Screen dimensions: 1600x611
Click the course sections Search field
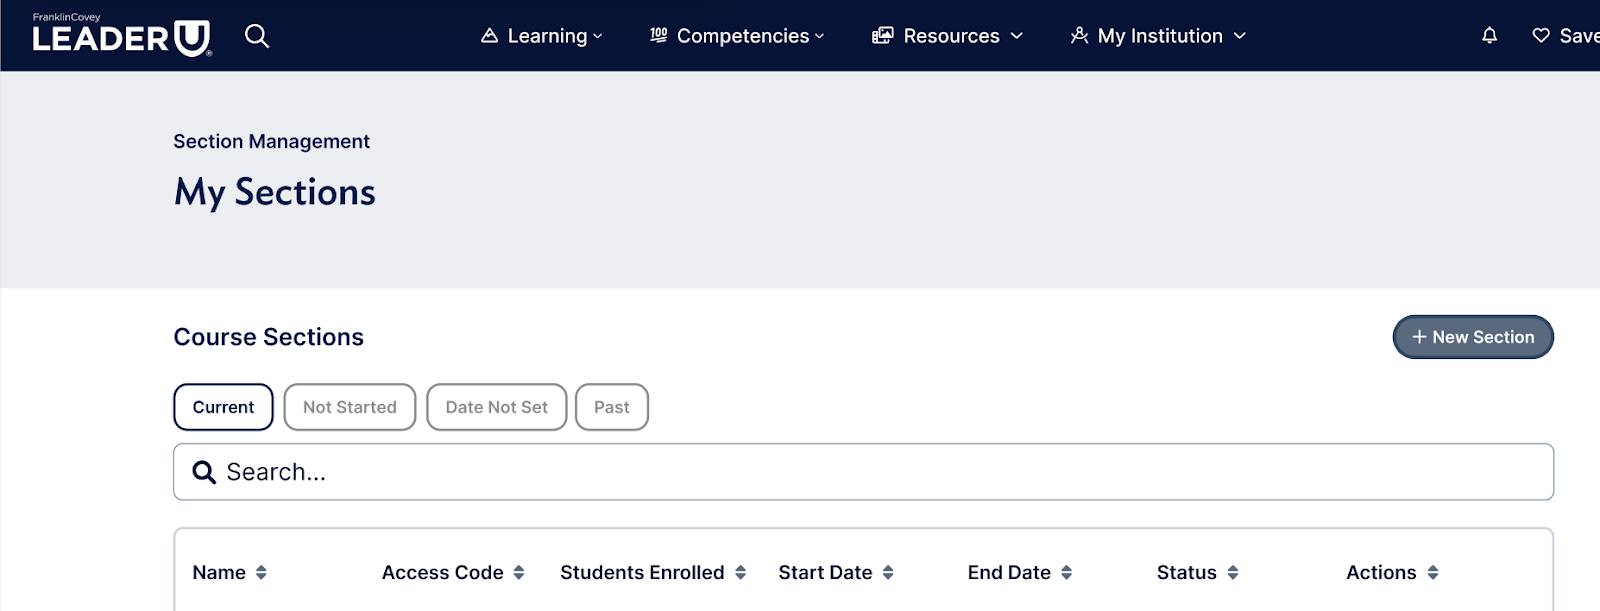point(863,472)
